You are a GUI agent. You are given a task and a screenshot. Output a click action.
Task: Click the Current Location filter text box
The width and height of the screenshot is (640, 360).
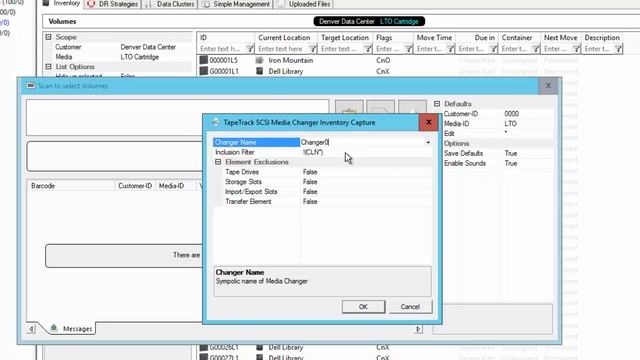coord(282,49)
